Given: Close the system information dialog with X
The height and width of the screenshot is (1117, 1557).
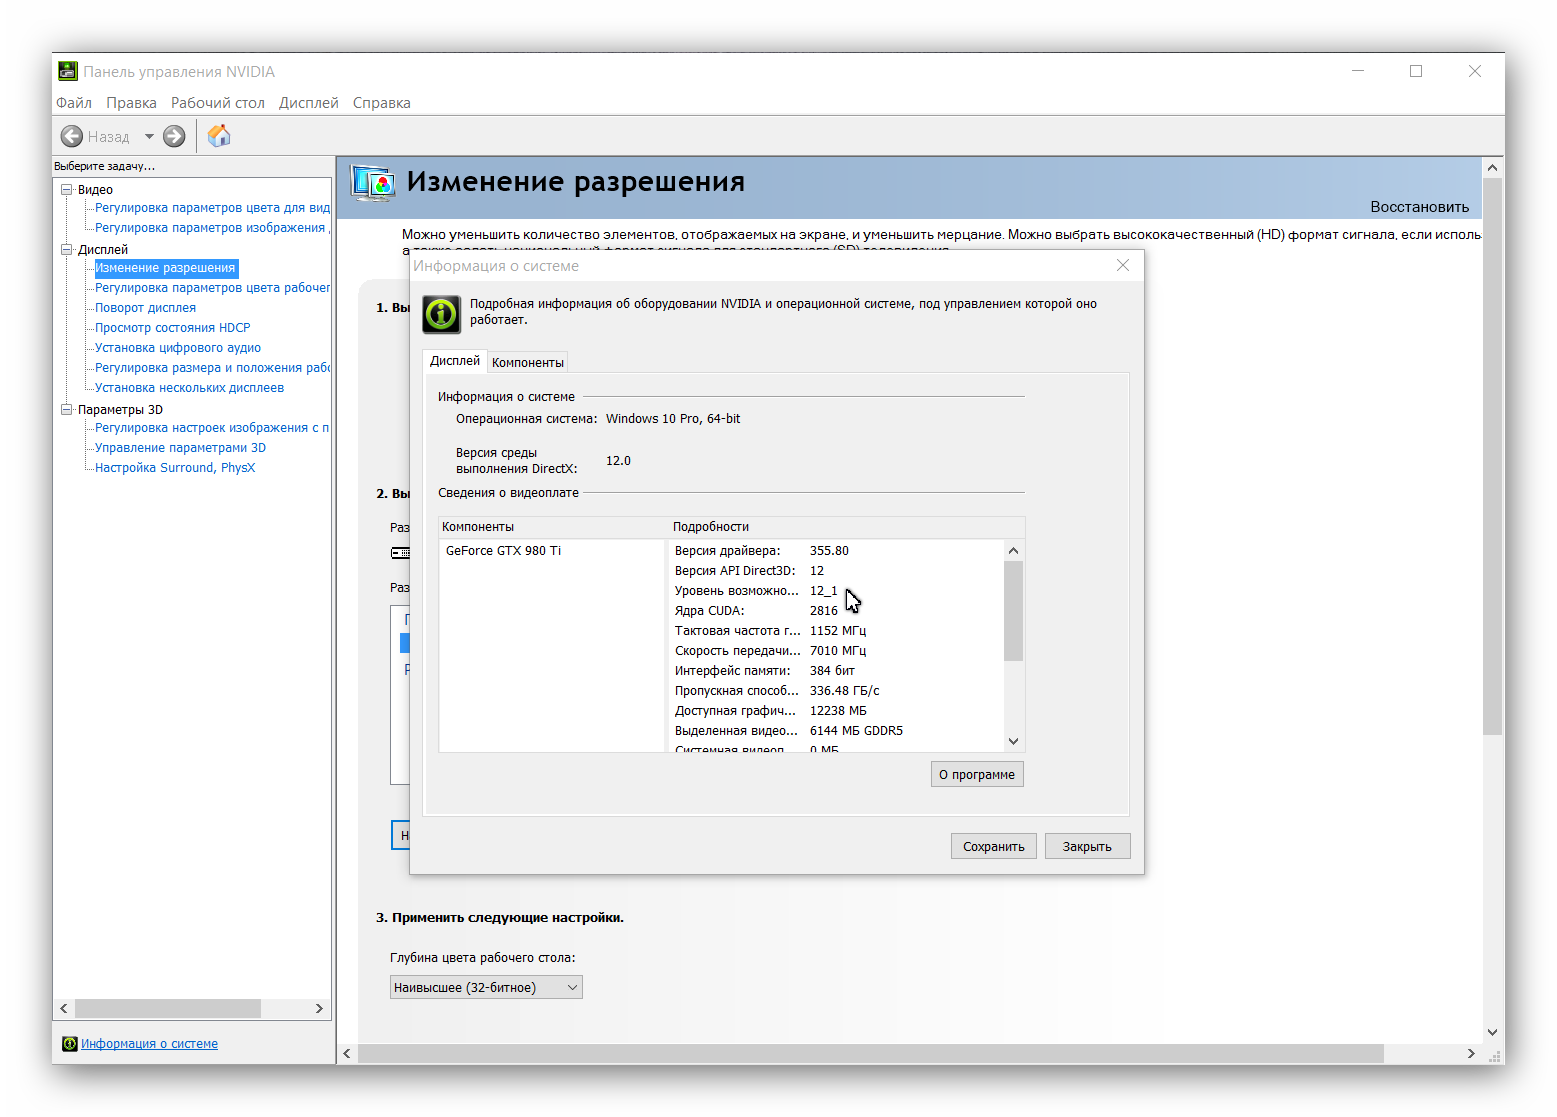Looking at the screenshot, I should [1123, 265].
